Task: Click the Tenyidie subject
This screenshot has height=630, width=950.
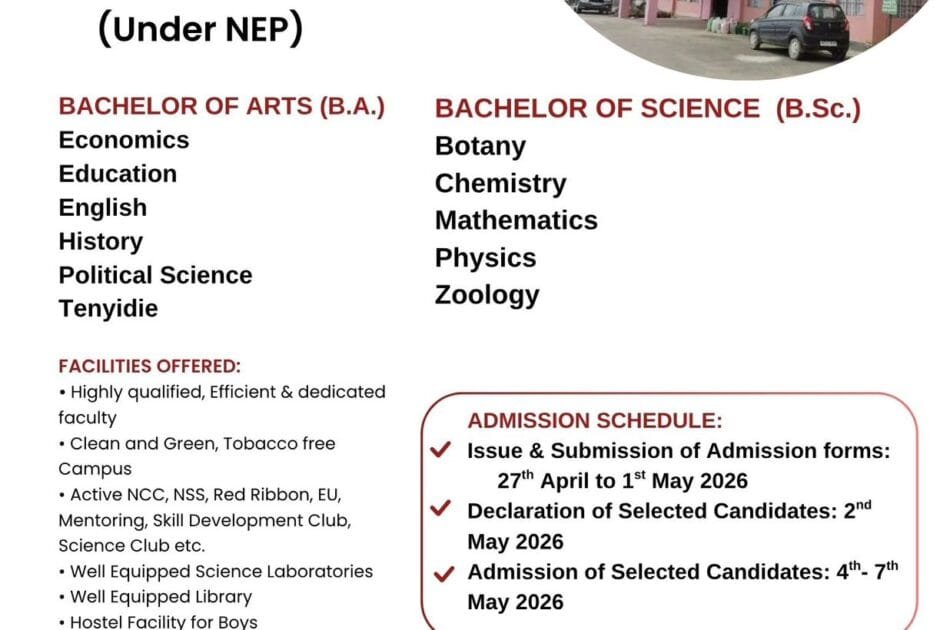Action: 108,309
